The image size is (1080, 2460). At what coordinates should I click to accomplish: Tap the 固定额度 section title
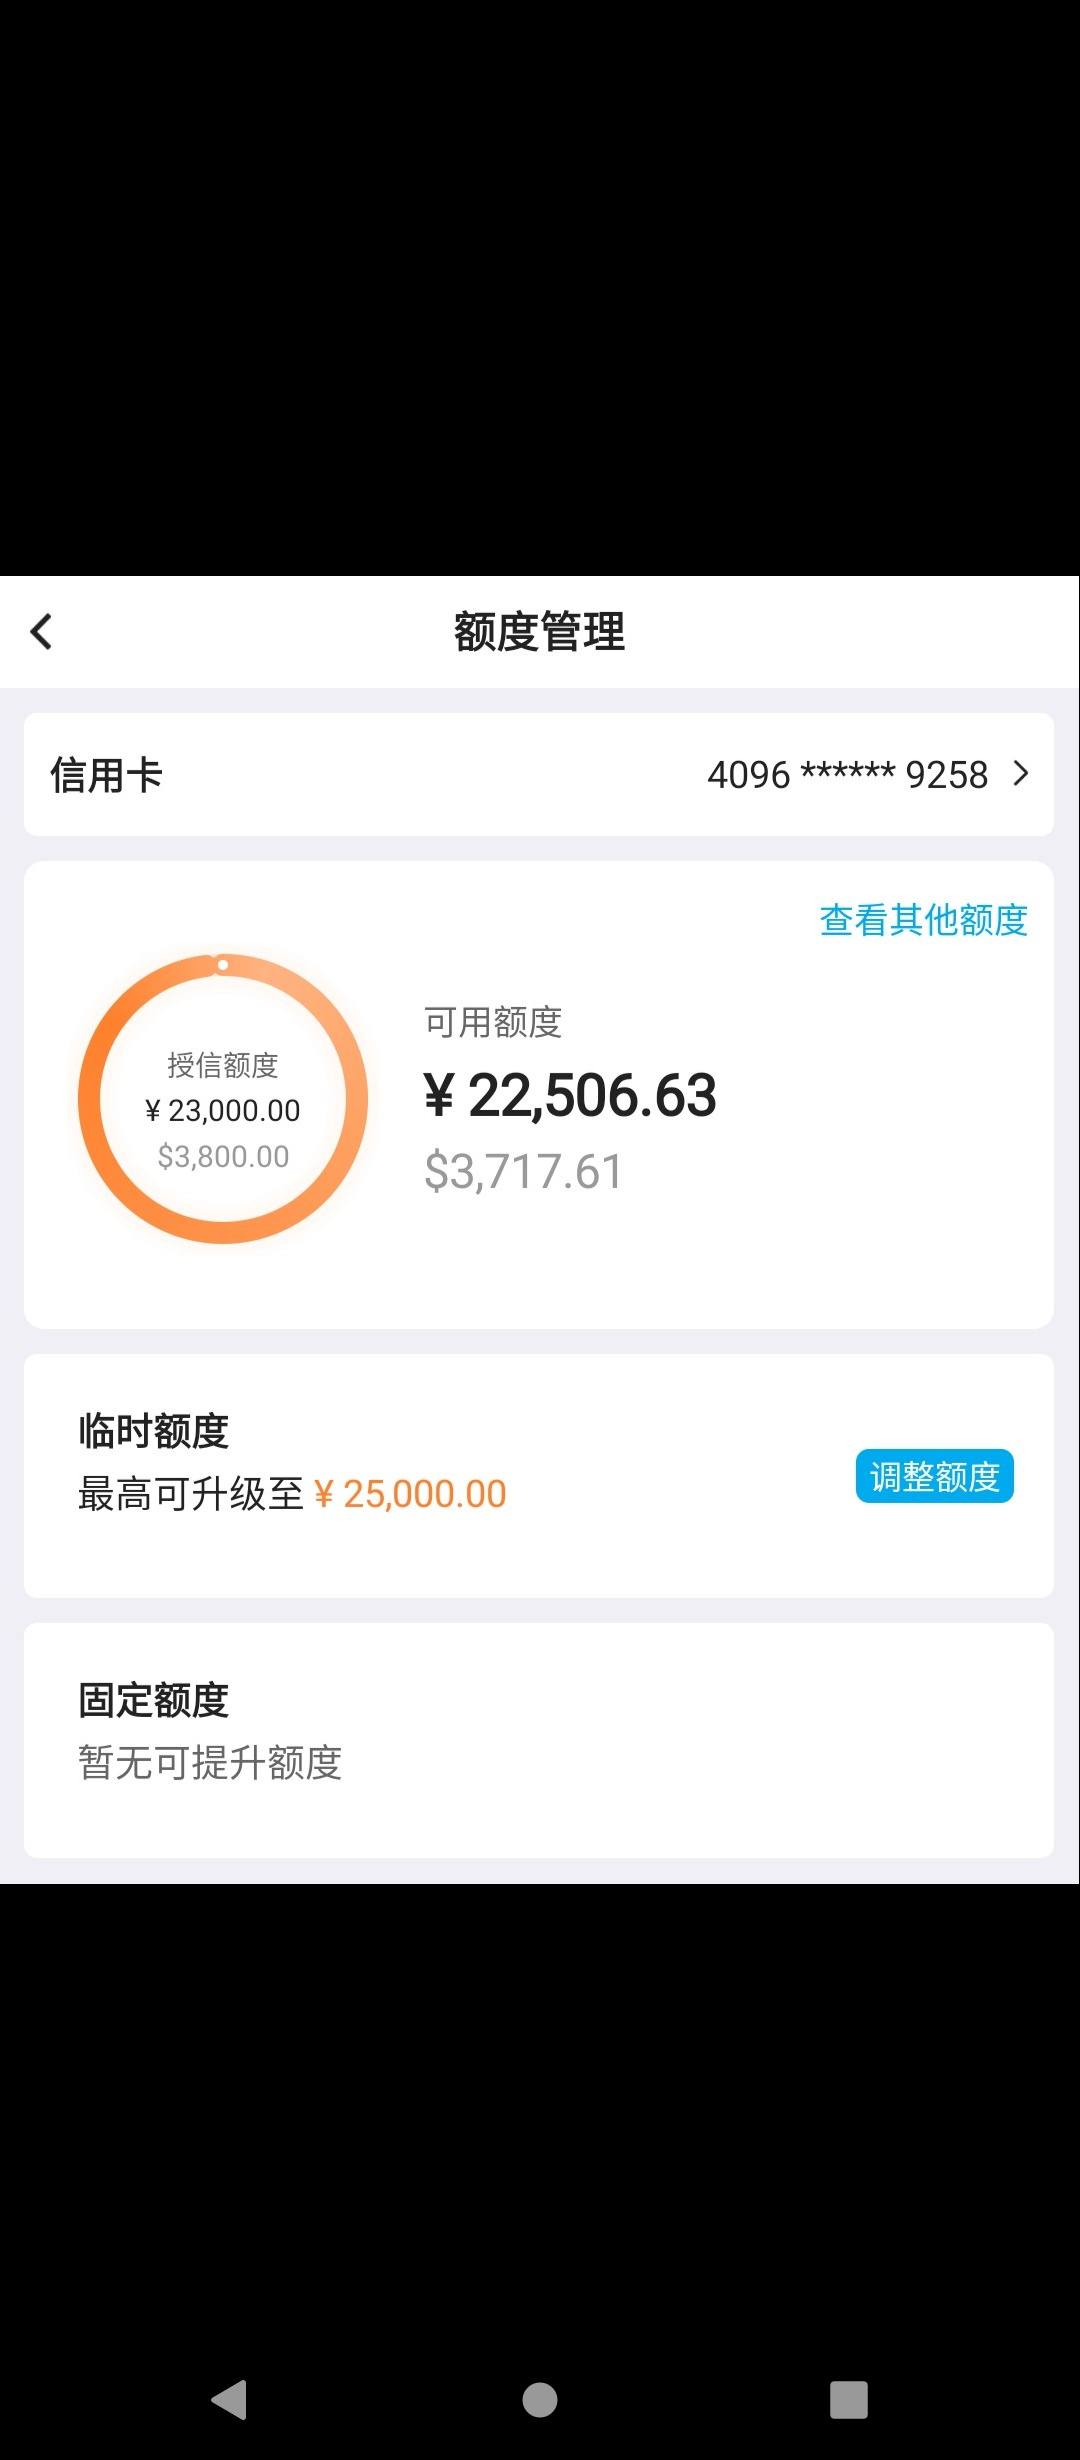point(154,1700)
